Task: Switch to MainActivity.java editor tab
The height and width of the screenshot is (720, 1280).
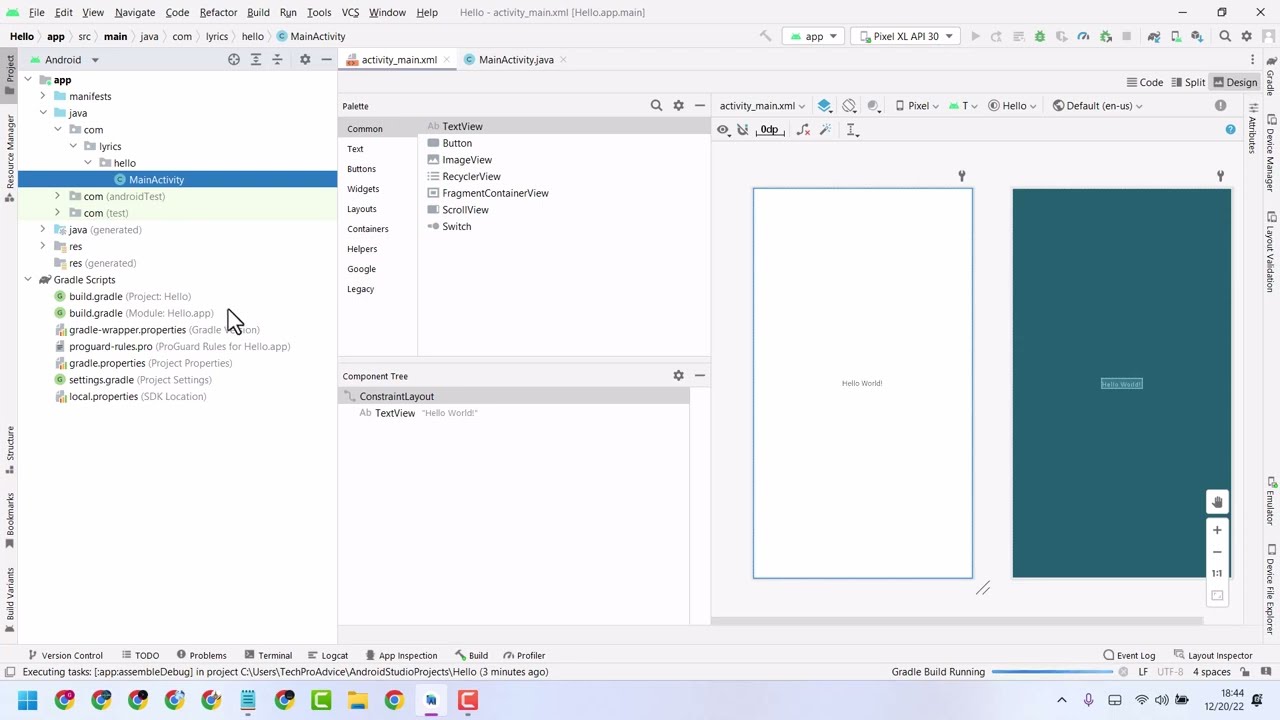Action: tap(515, 60)
